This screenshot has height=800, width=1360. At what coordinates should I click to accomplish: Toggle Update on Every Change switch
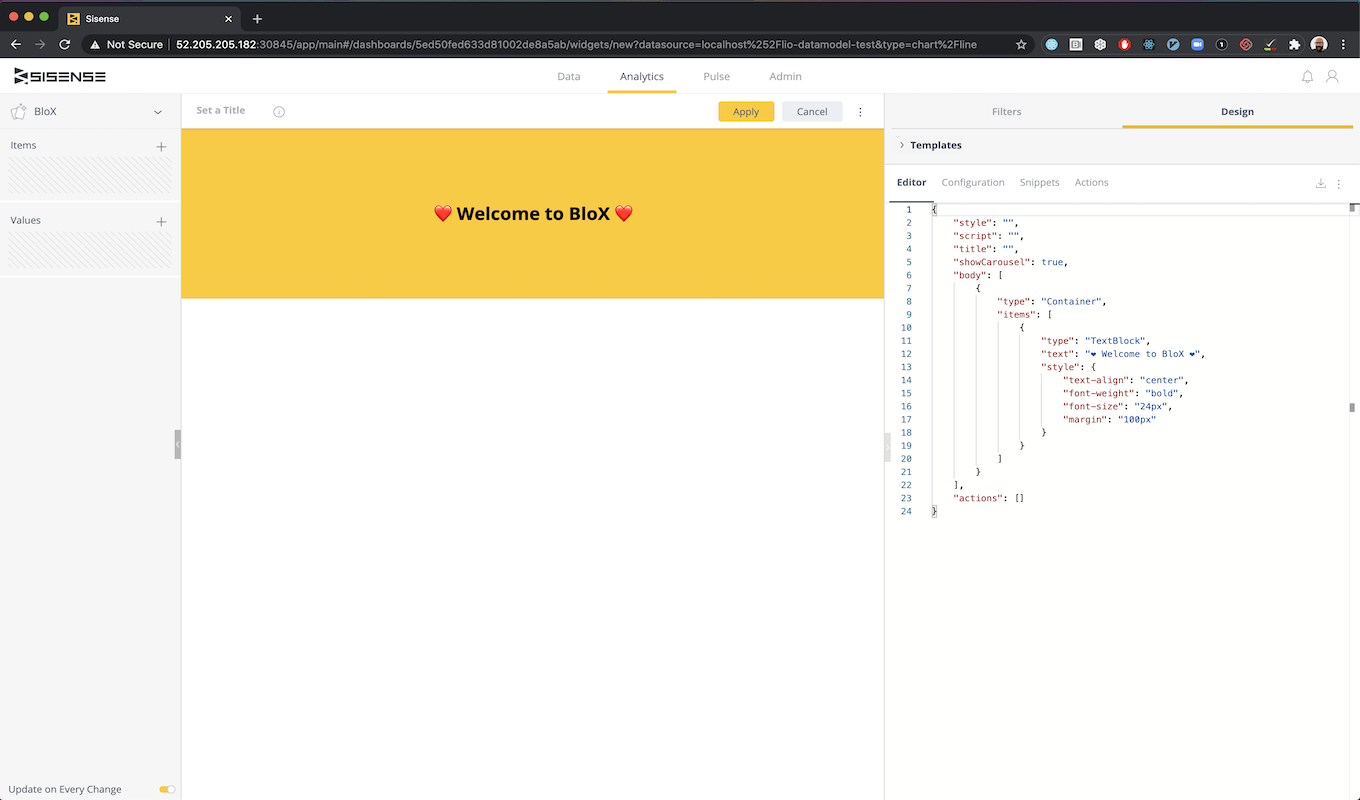(x=167, y=789)
